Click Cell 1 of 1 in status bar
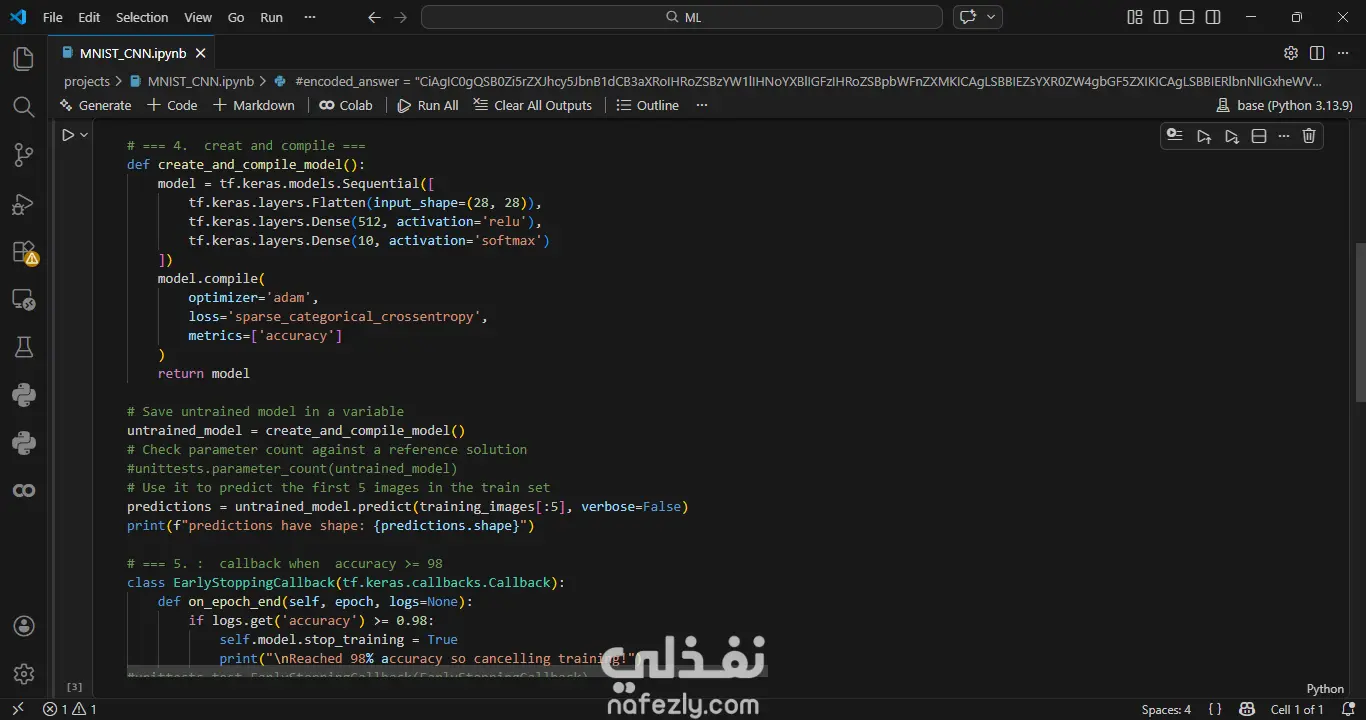Viewport: 1366px width, 720px height. [x=1297, y=709]
